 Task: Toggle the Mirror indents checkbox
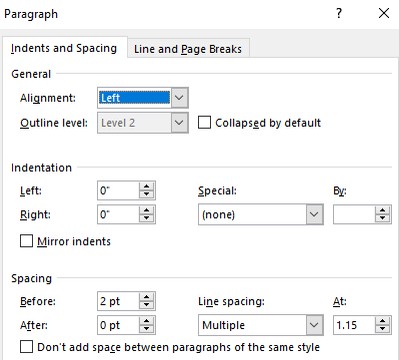pos(27,241)
